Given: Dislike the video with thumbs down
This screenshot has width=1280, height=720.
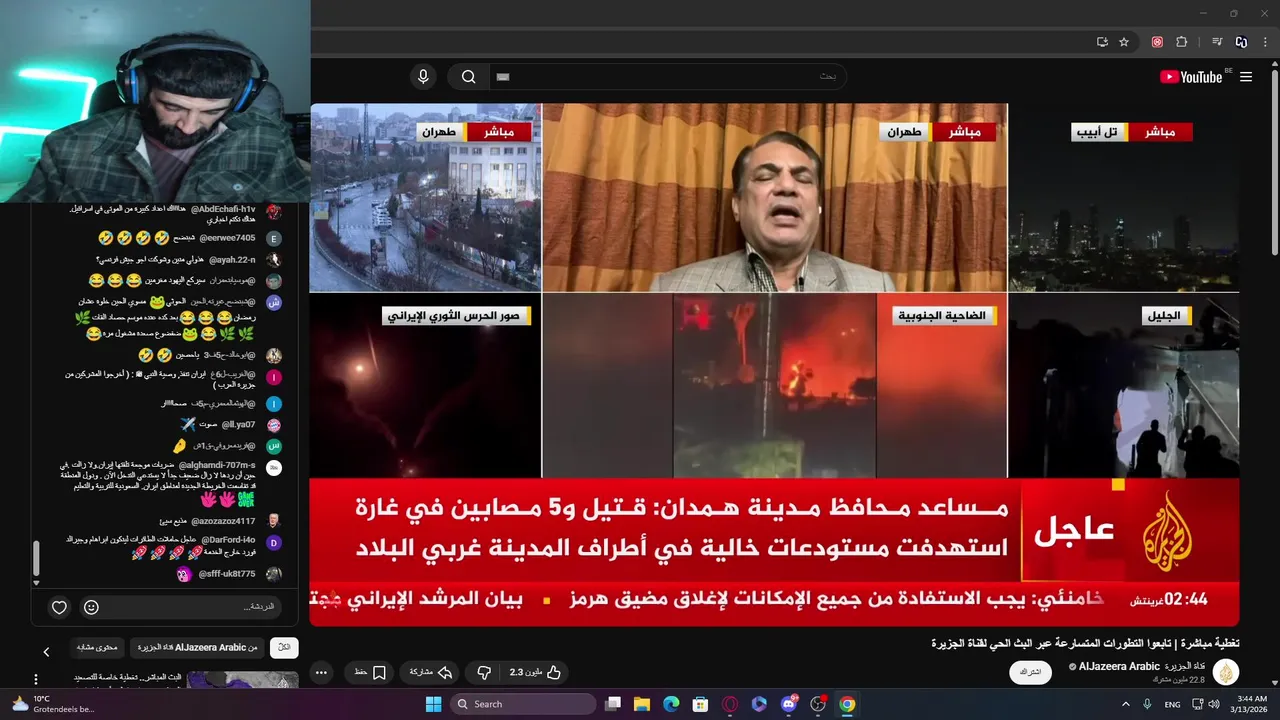Looking at the screenshot, I should 484,672.
